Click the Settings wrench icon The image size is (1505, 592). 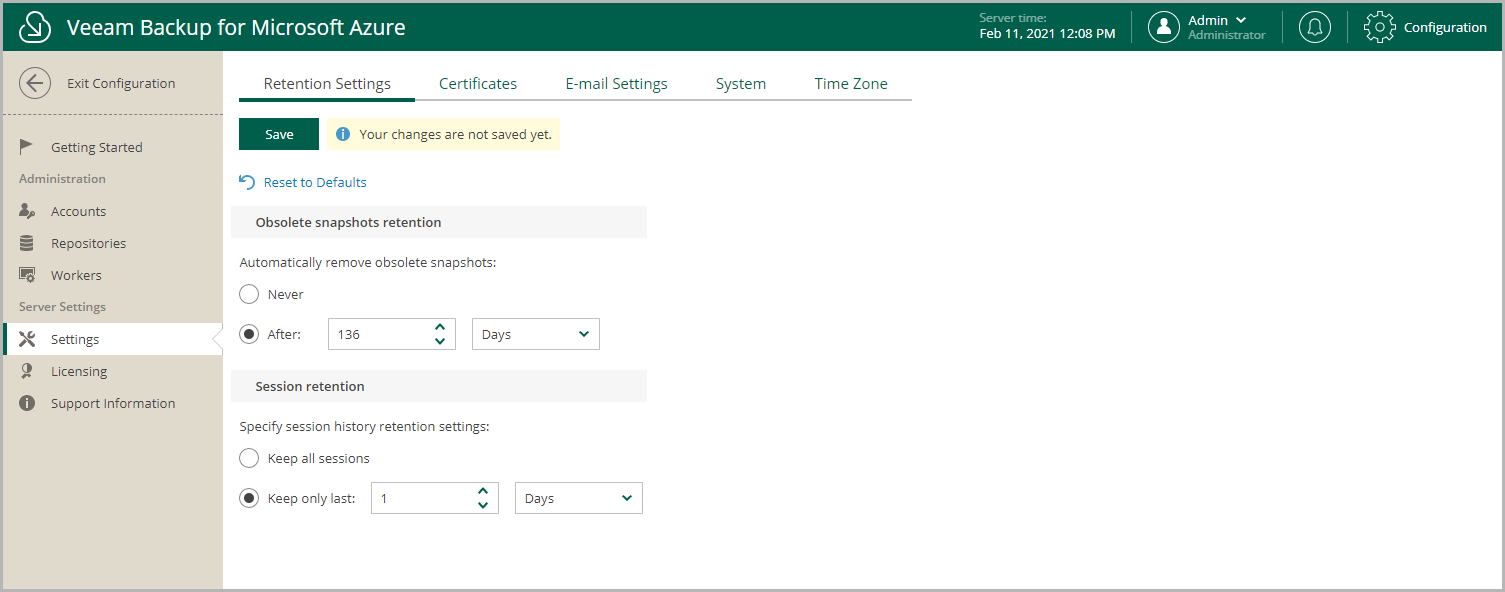pyautogui.click(x=27, y=339)
